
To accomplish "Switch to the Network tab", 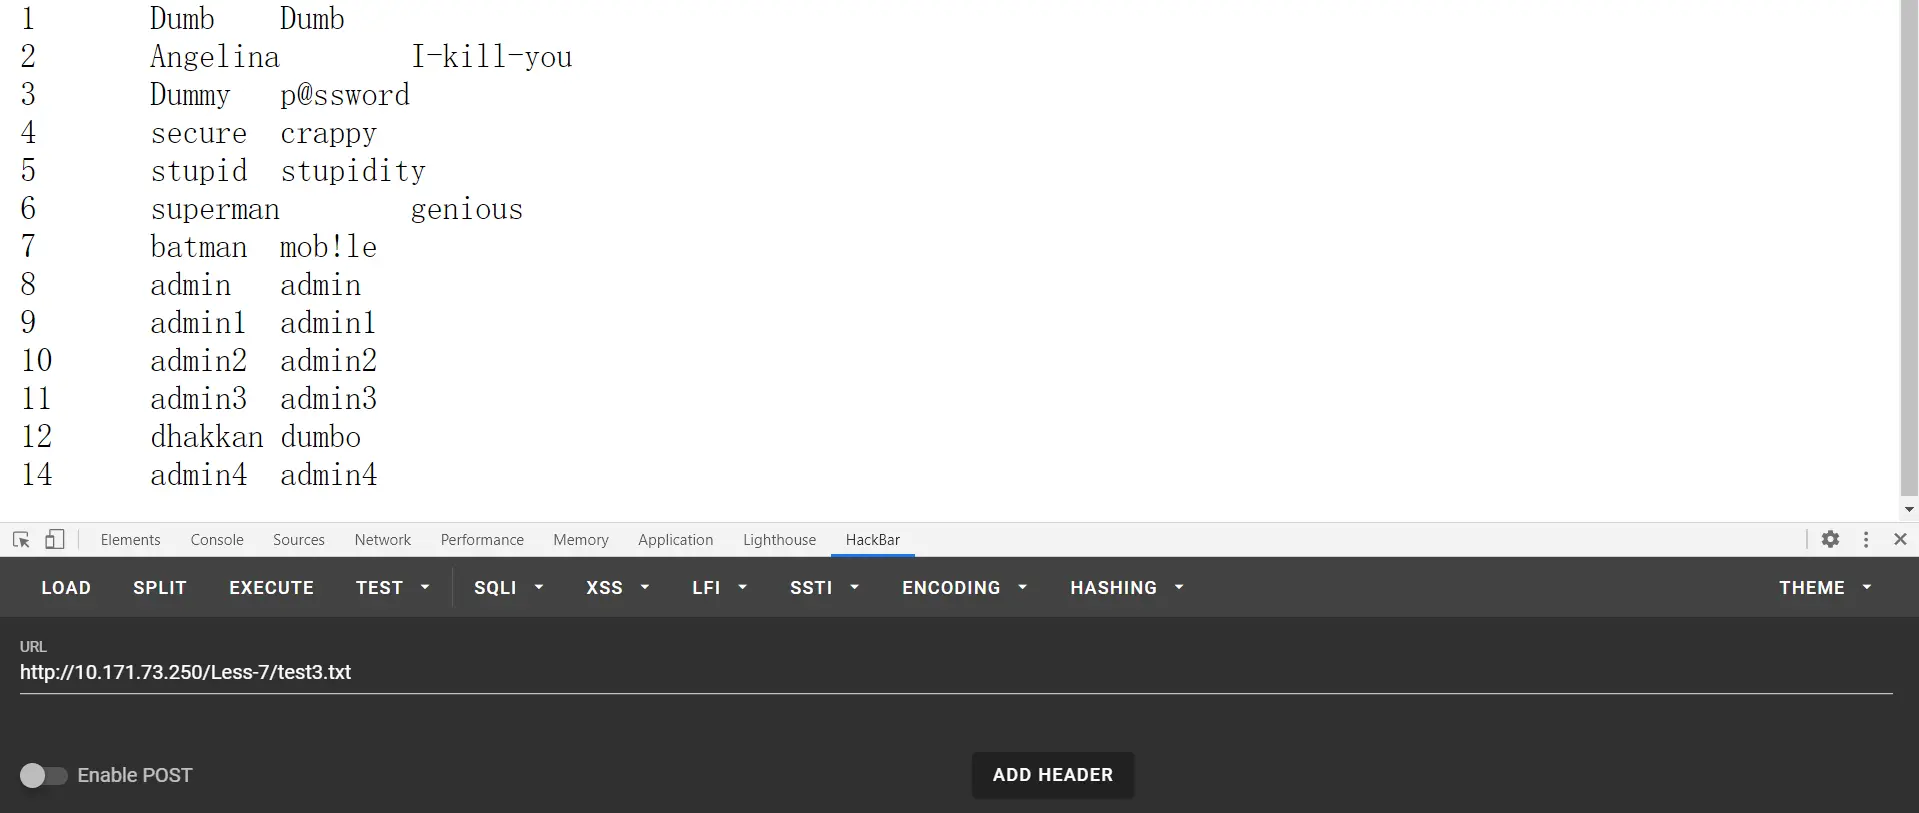I will 382,540.
